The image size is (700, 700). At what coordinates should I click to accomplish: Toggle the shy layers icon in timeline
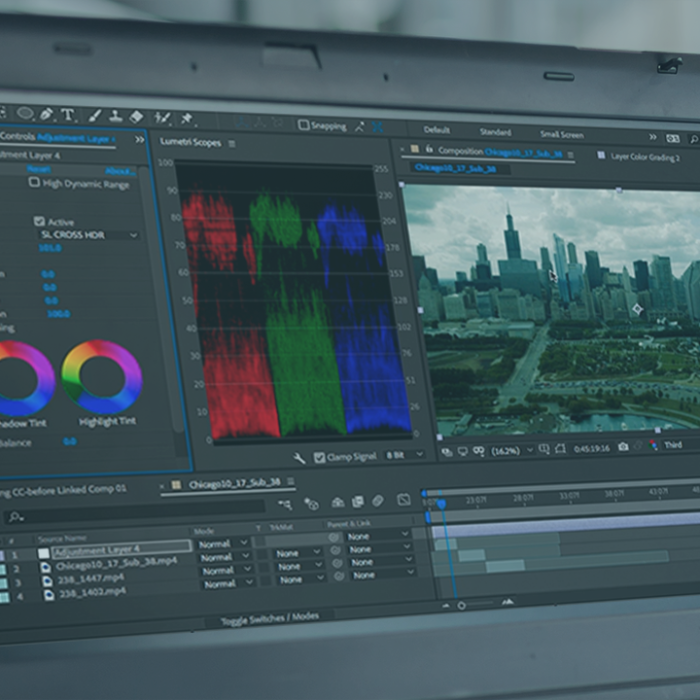point(338,503)
